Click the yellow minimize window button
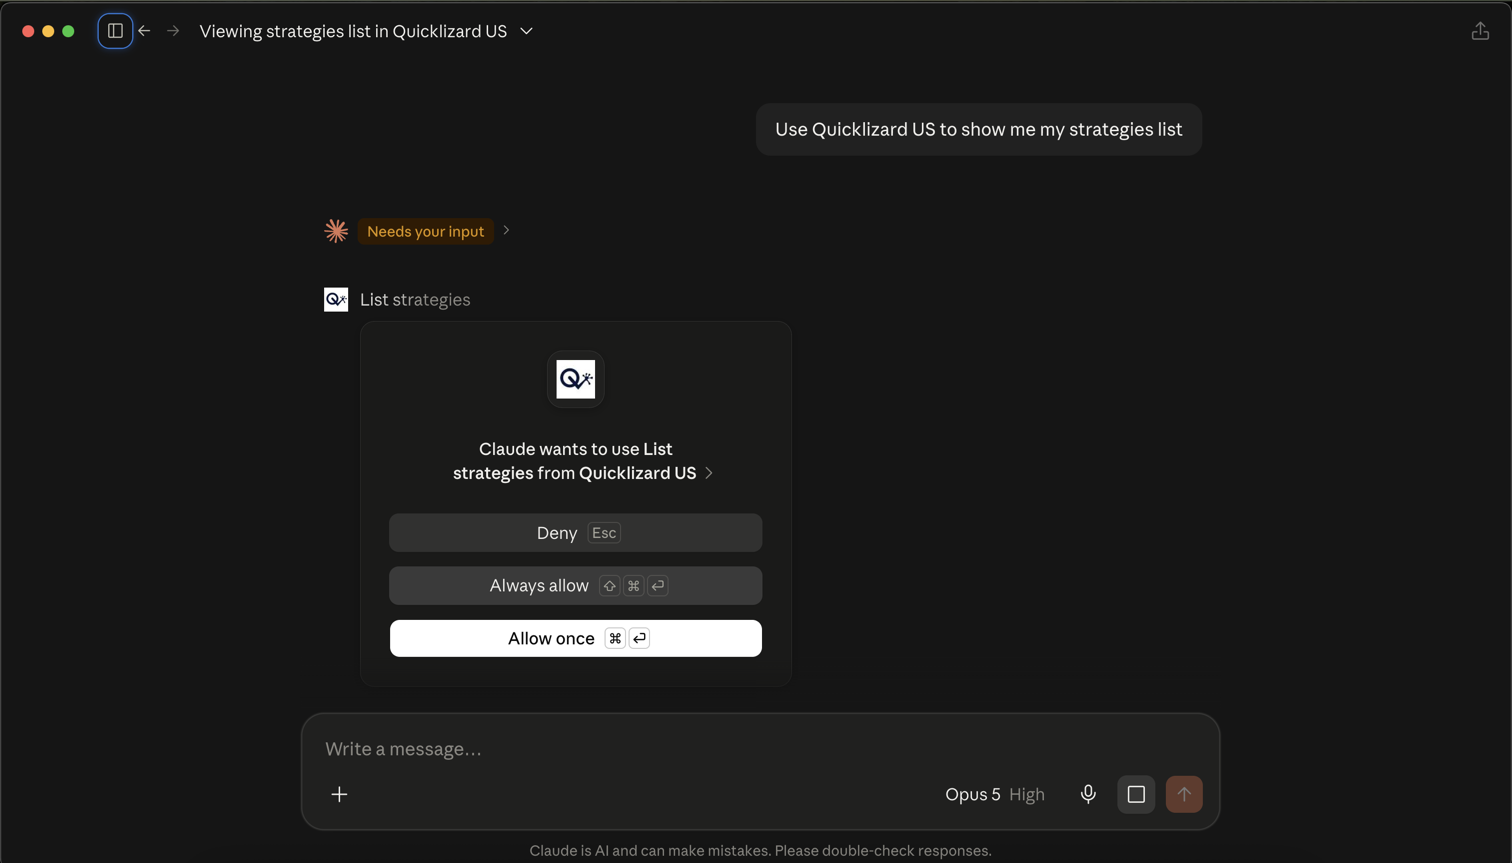Image resolution: width=1512 pixels, height=863 pixels. [48, 31]
